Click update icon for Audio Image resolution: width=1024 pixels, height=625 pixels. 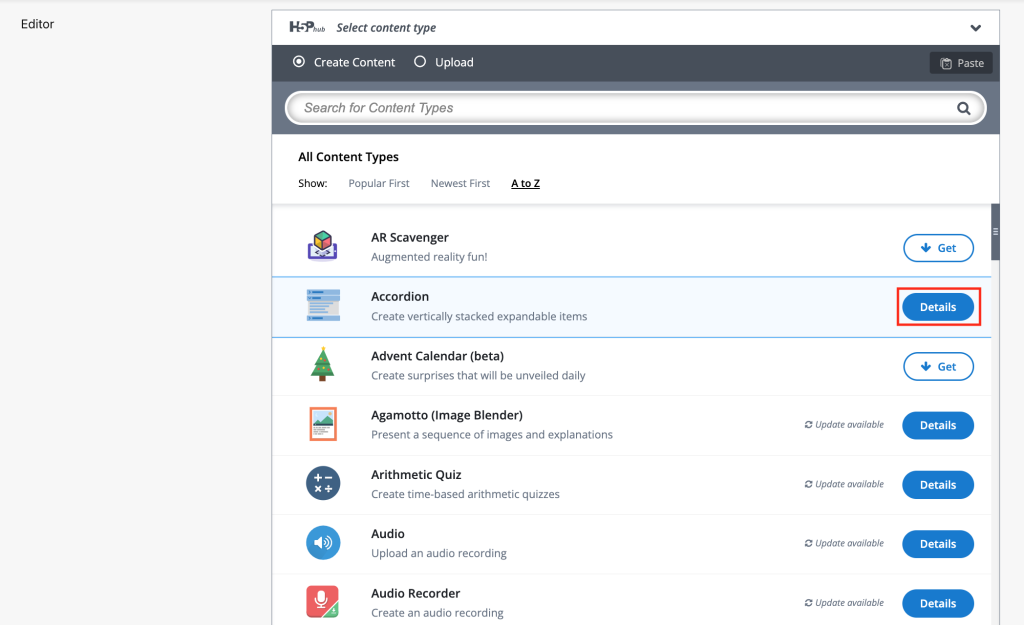click(x=808, y=543)
